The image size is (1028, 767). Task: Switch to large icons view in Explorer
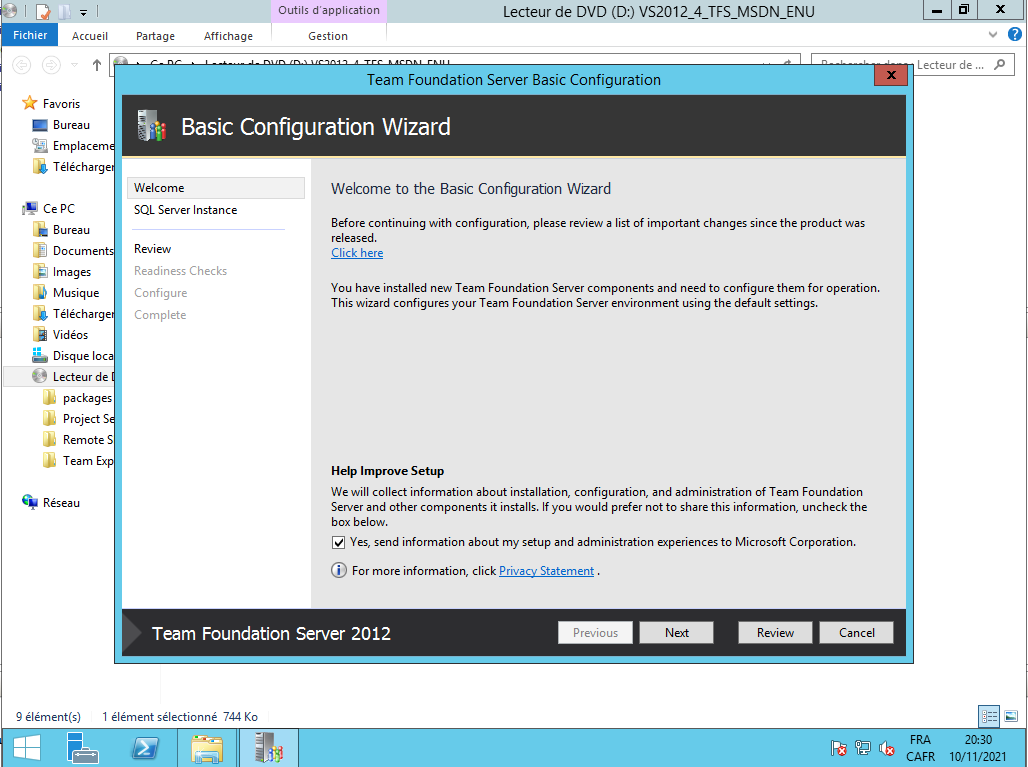pos(1009,716)
